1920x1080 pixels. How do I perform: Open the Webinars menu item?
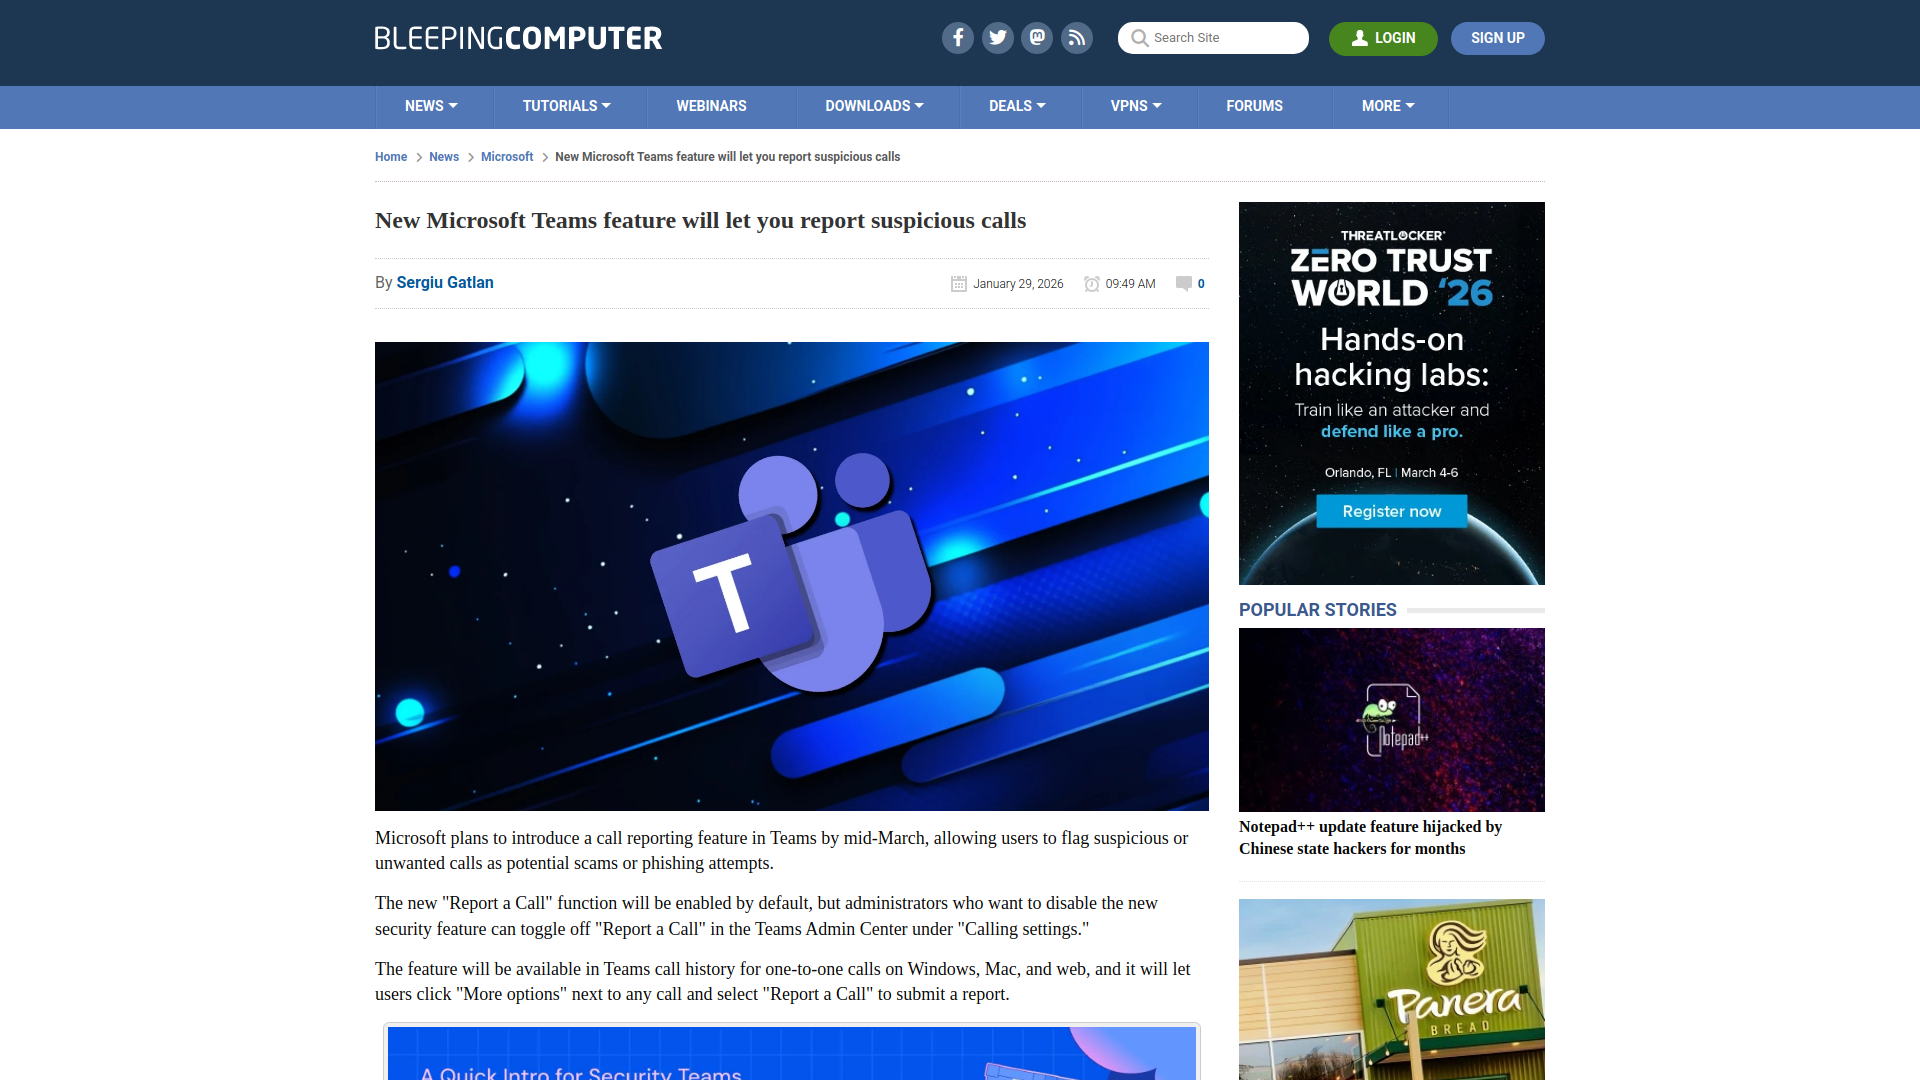pos(711,106)
